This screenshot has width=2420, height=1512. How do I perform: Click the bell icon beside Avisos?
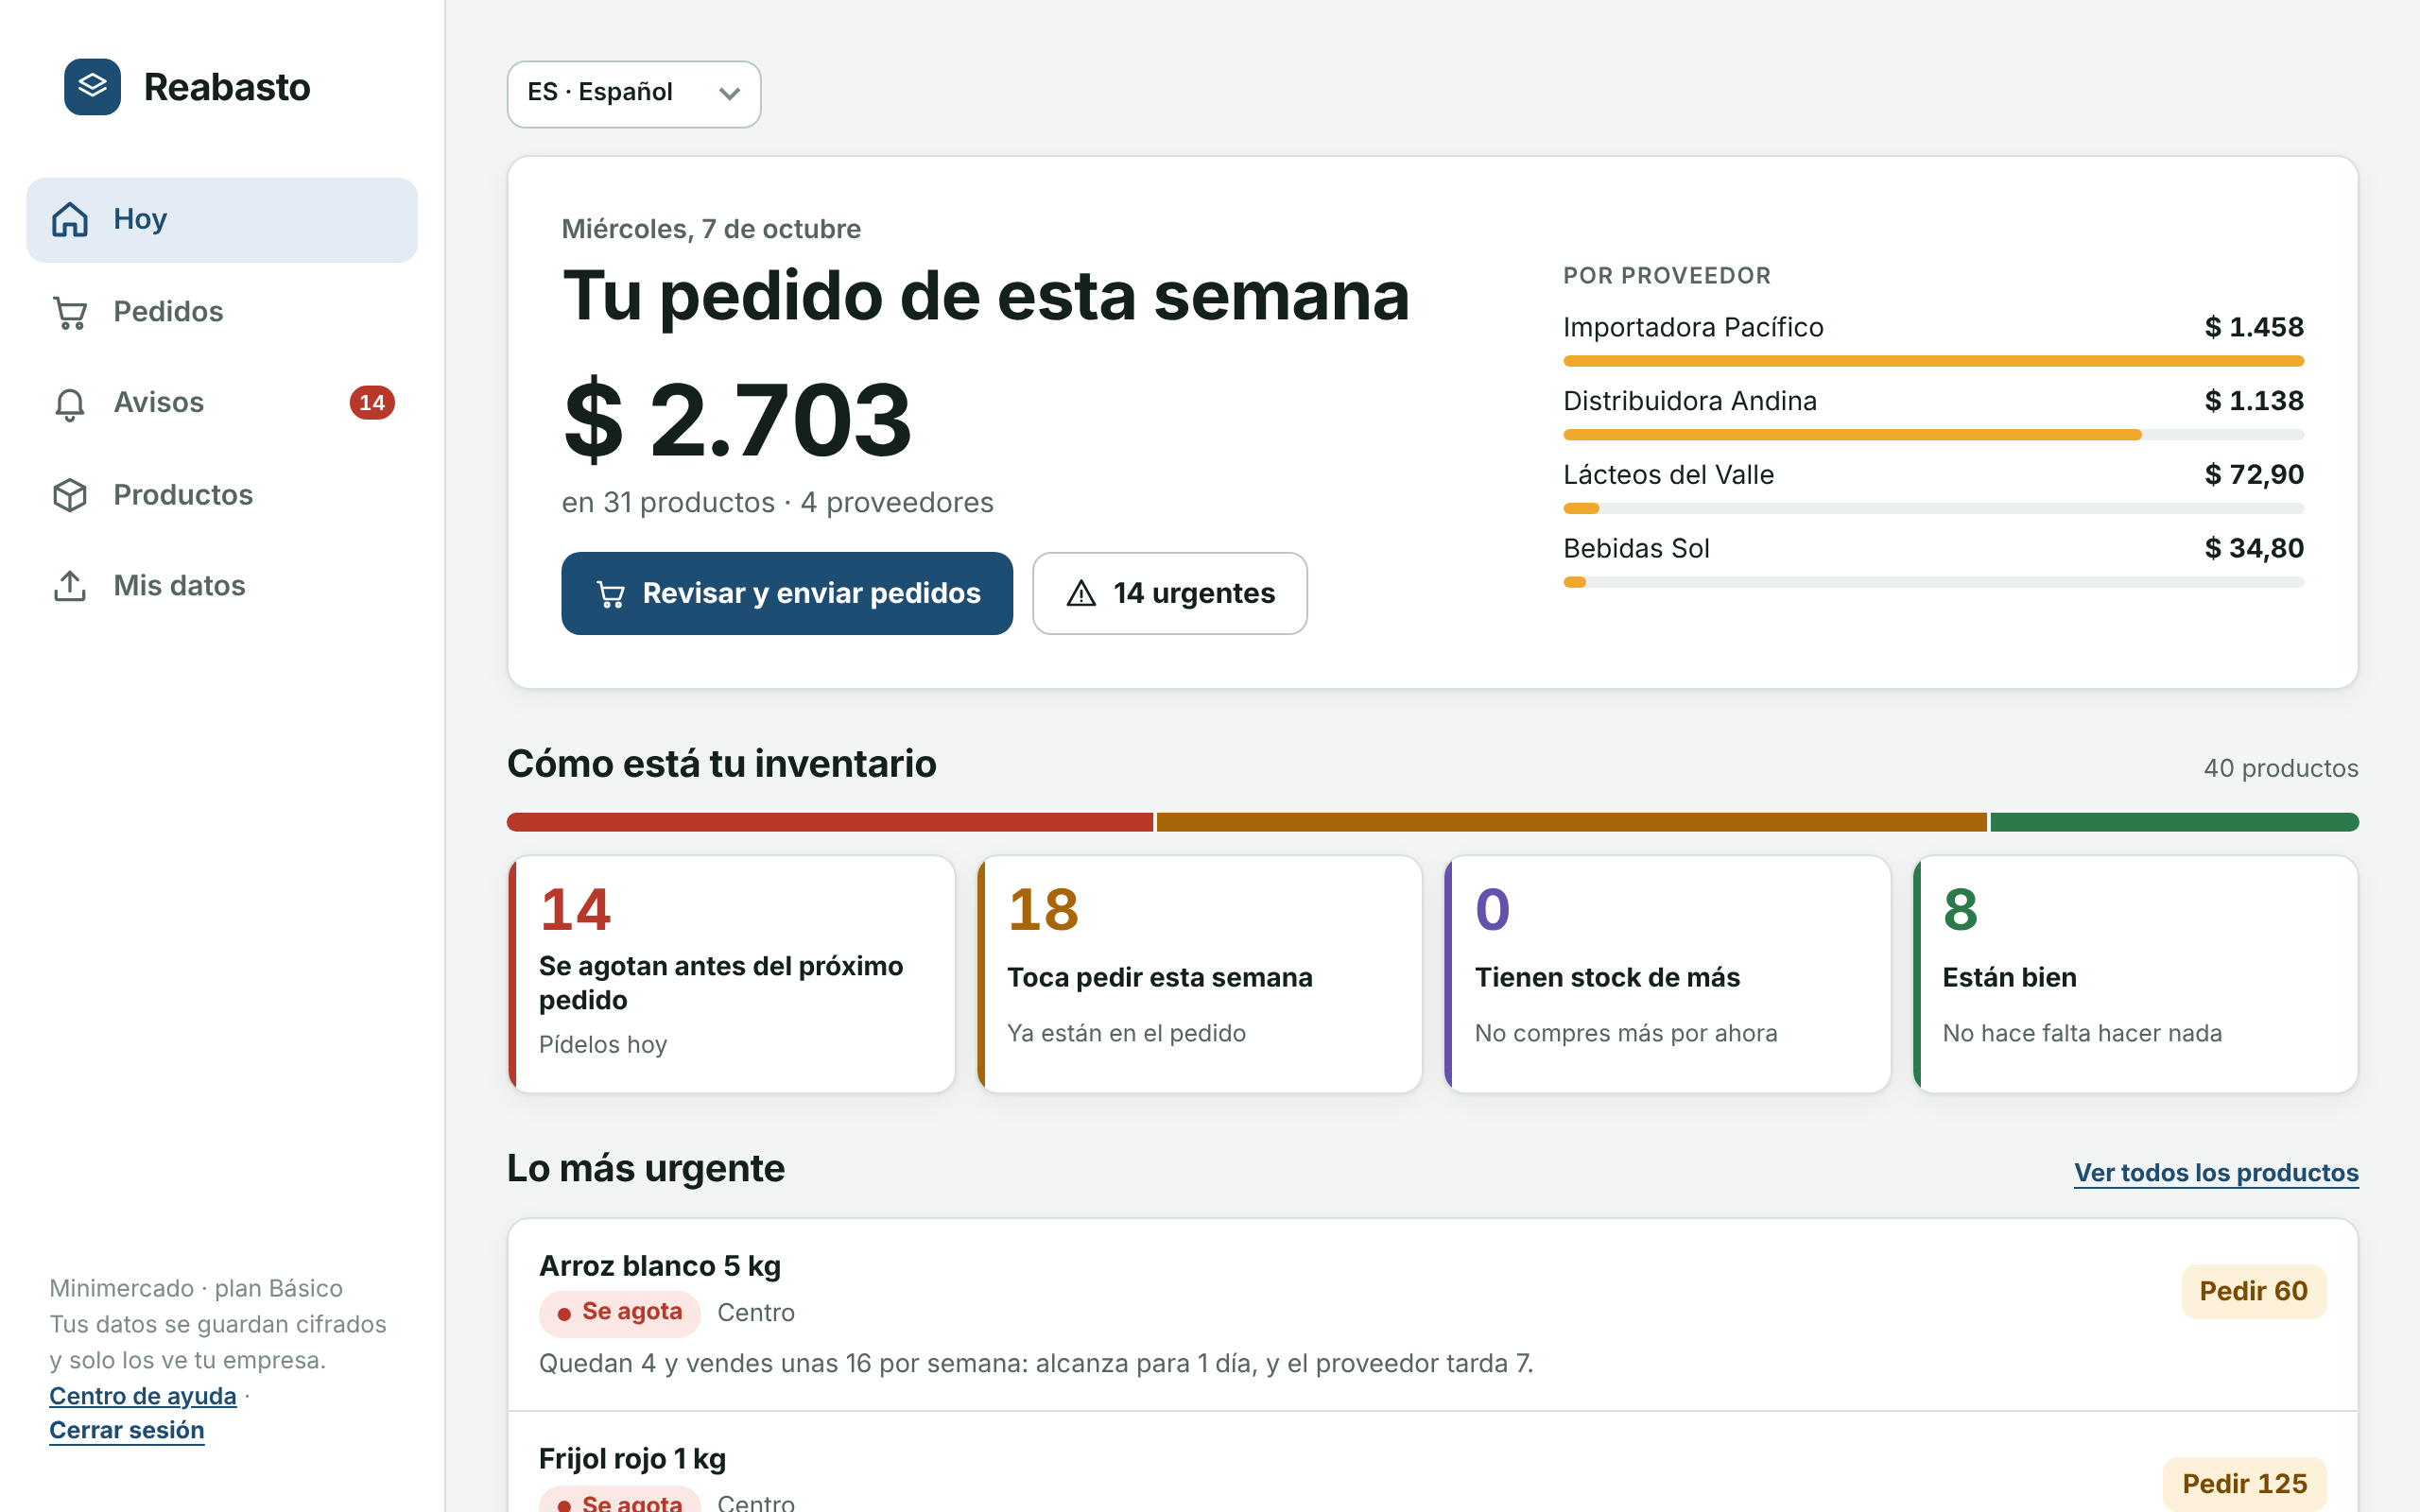tap(70, 403)
